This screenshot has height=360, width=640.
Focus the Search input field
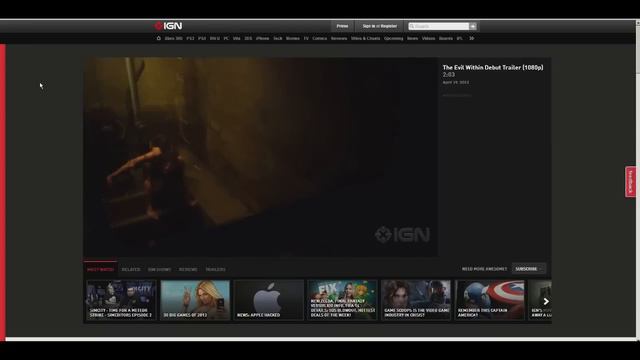click(439, 26)
